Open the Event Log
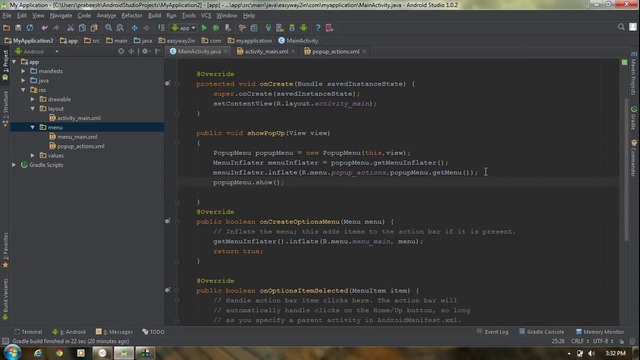Image resolution: width=640 pixels, height=360 pixels. click(493, 332)
